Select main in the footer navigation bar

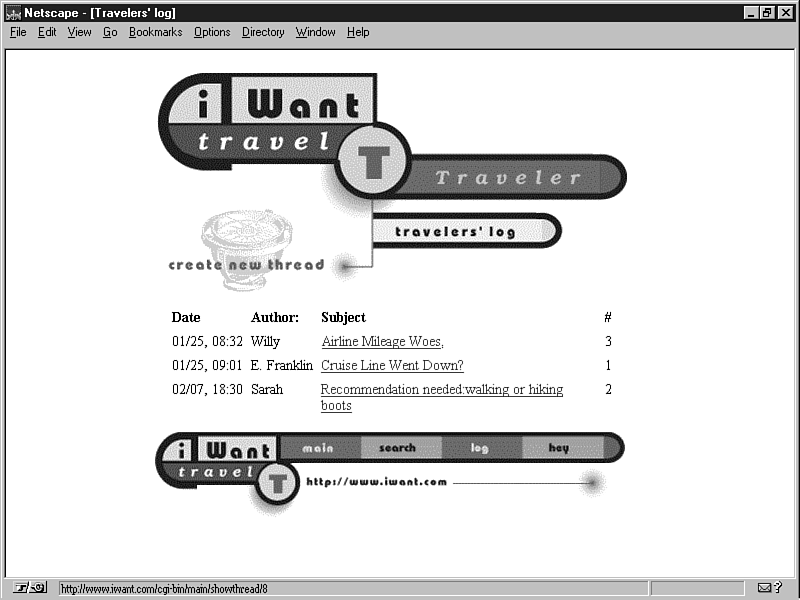coord(318,448)
